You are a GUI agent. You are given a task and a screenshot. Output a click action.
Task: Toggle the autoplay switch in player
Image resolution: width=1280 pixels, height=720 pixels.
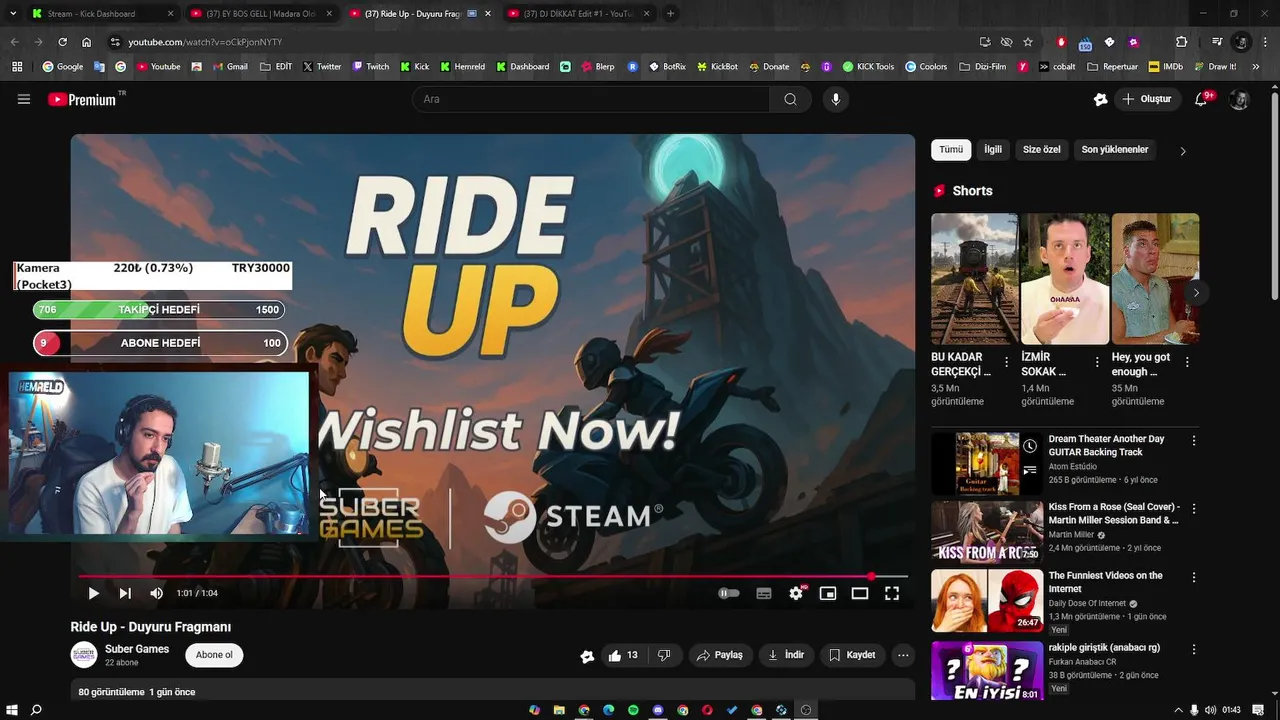tap(729, 593)
